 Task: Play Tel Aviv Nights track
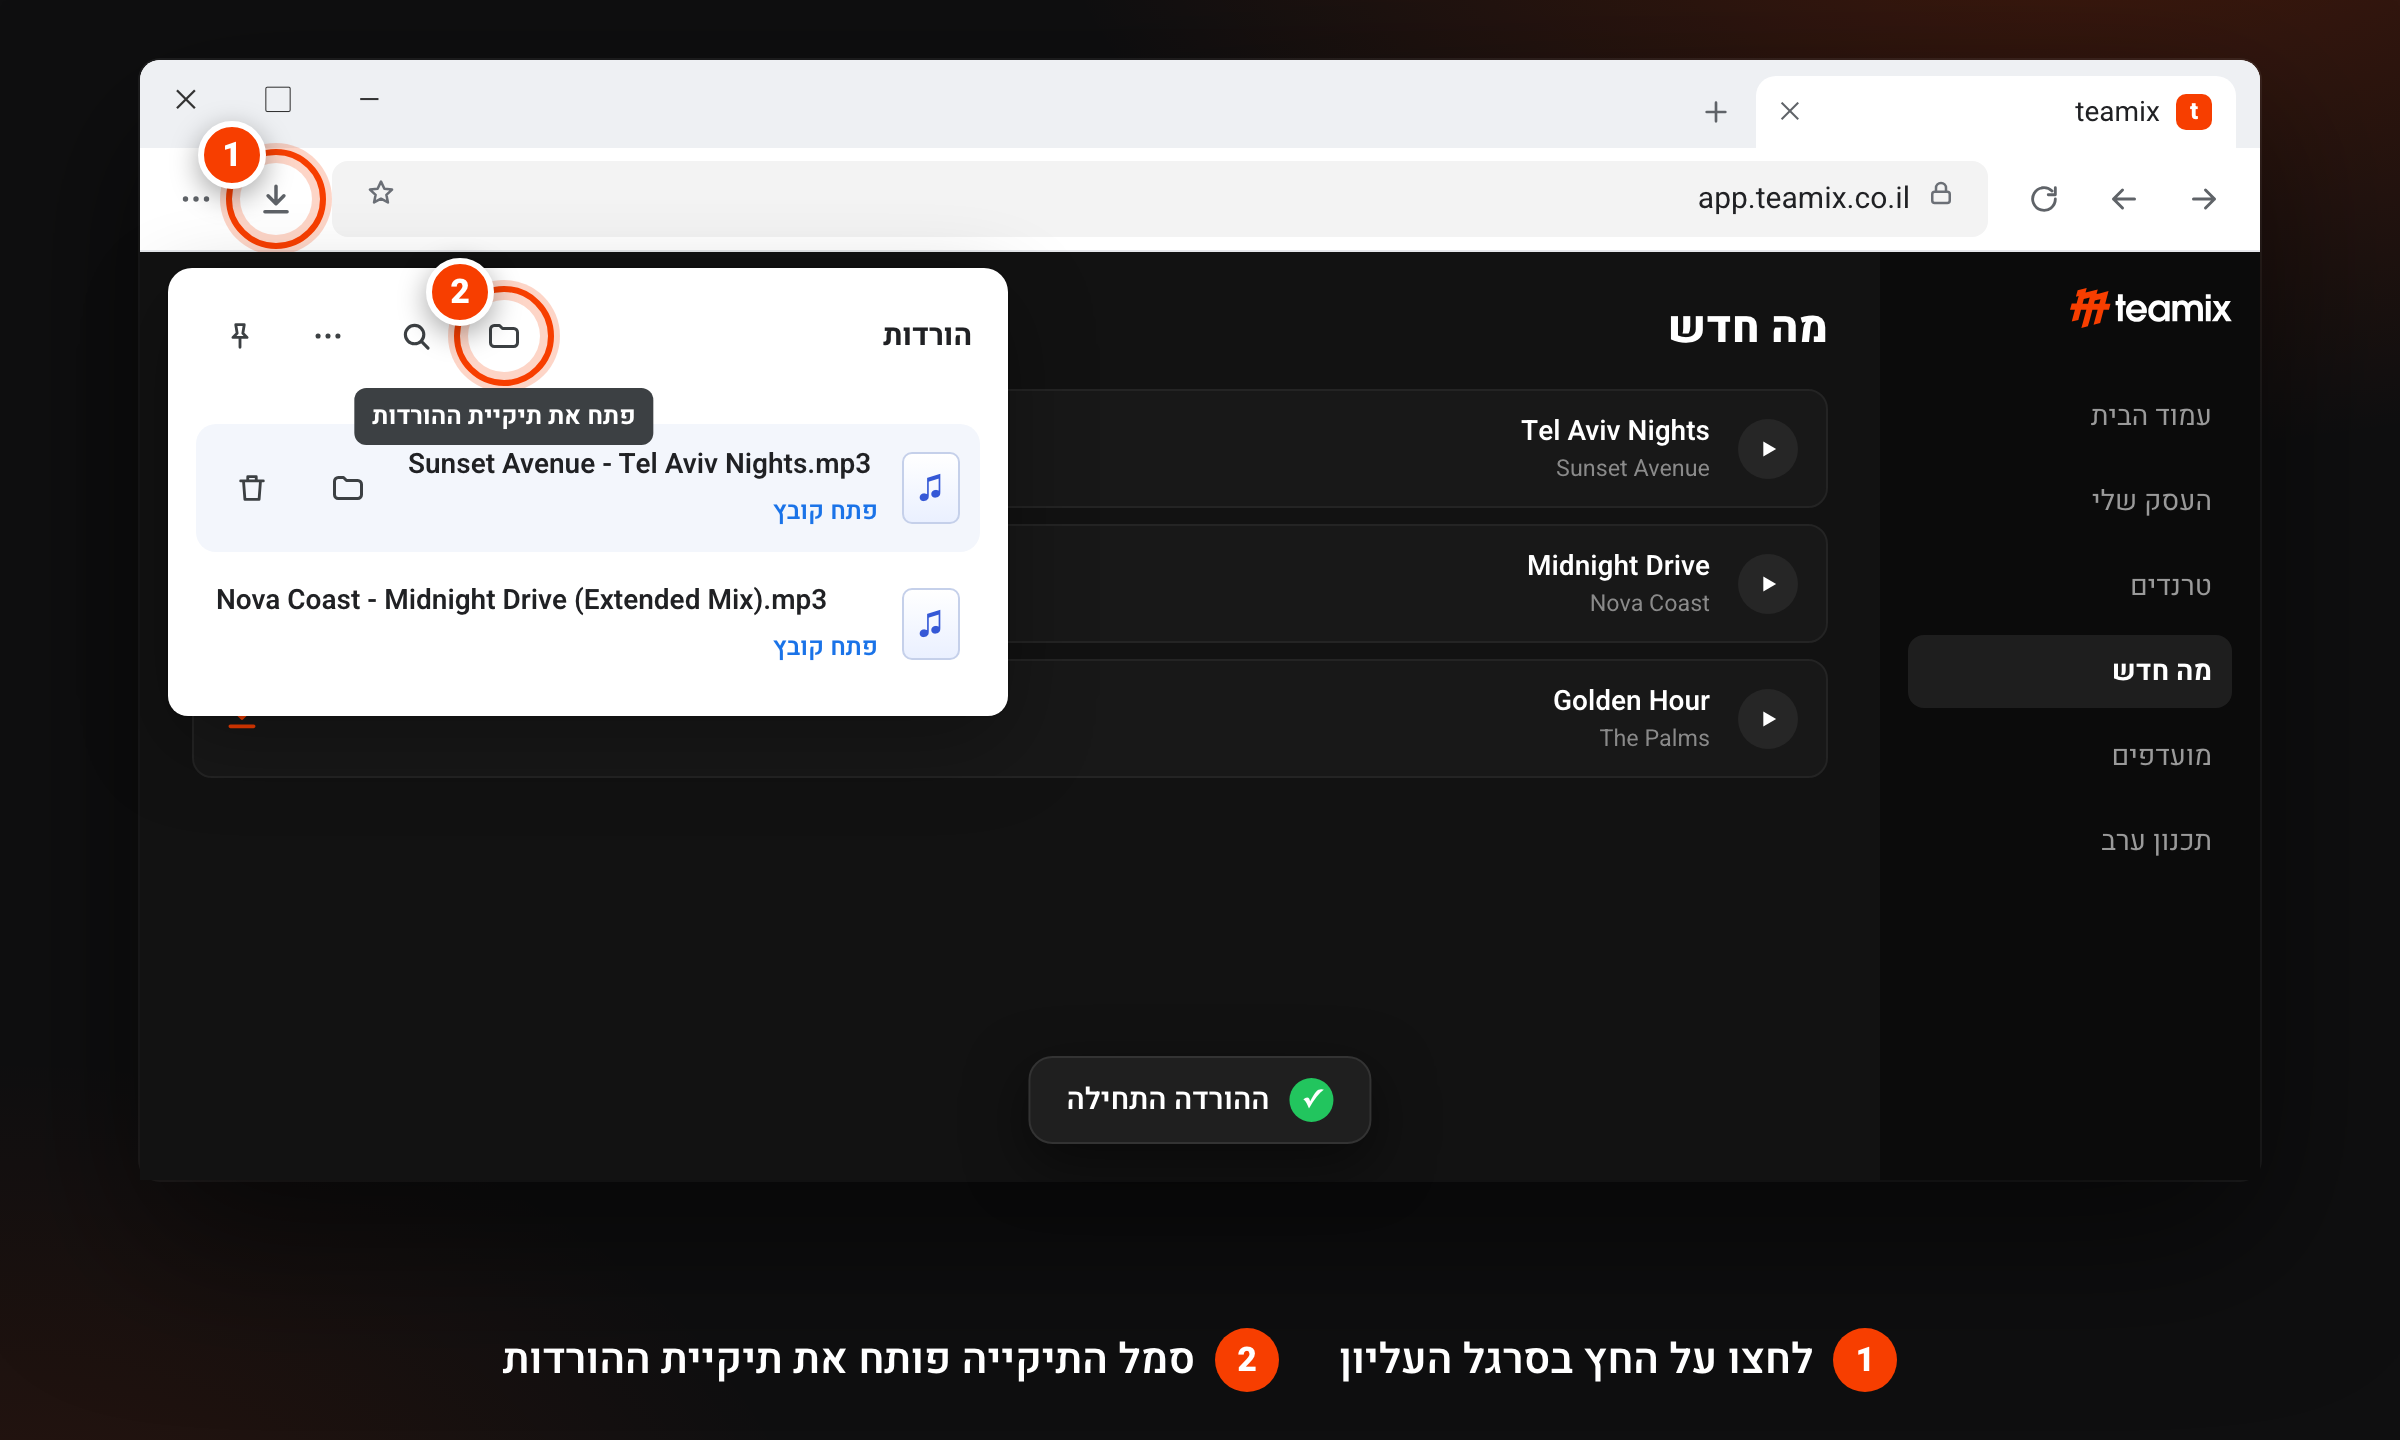click(1768, 449)
